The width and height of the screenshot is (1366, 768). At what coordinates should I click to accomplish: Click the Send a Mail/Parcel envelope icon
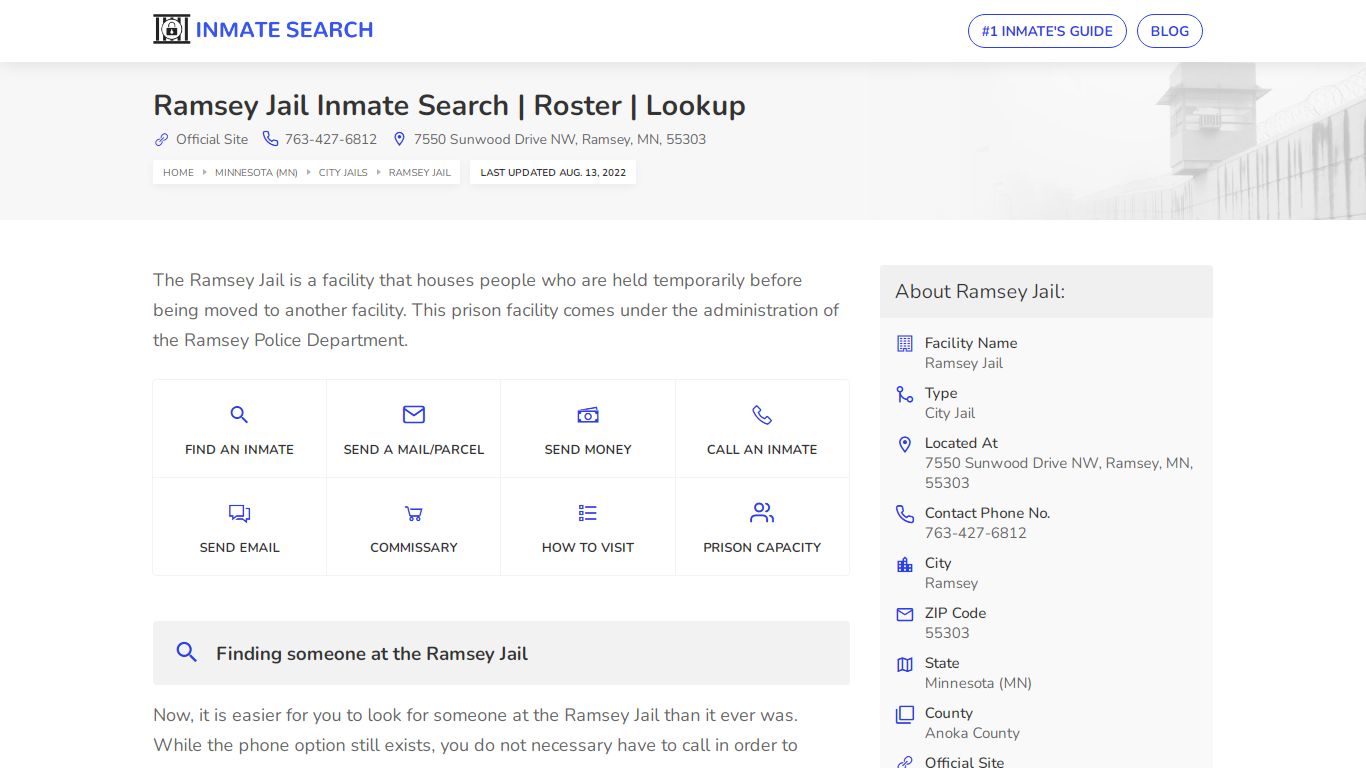click(414, 414)
